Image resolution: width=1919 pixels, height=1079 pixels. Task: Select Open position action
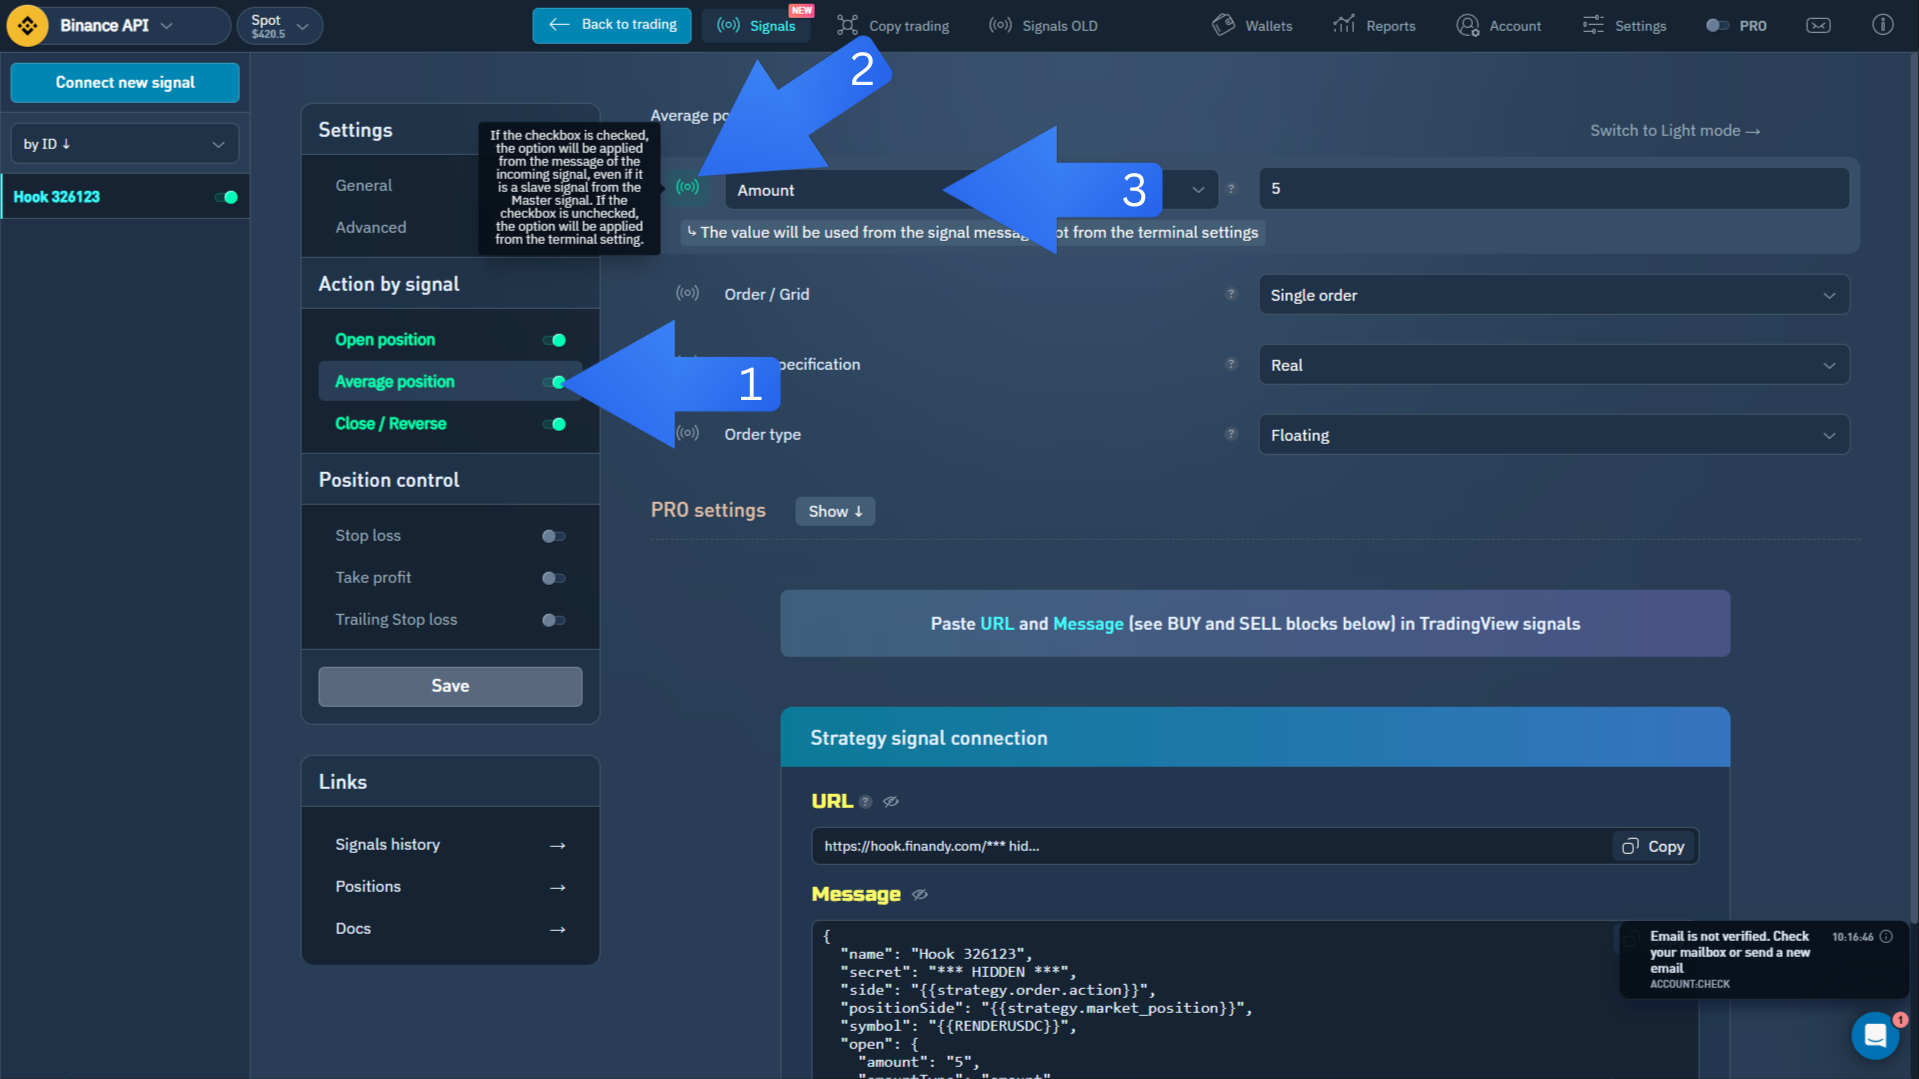385,340
